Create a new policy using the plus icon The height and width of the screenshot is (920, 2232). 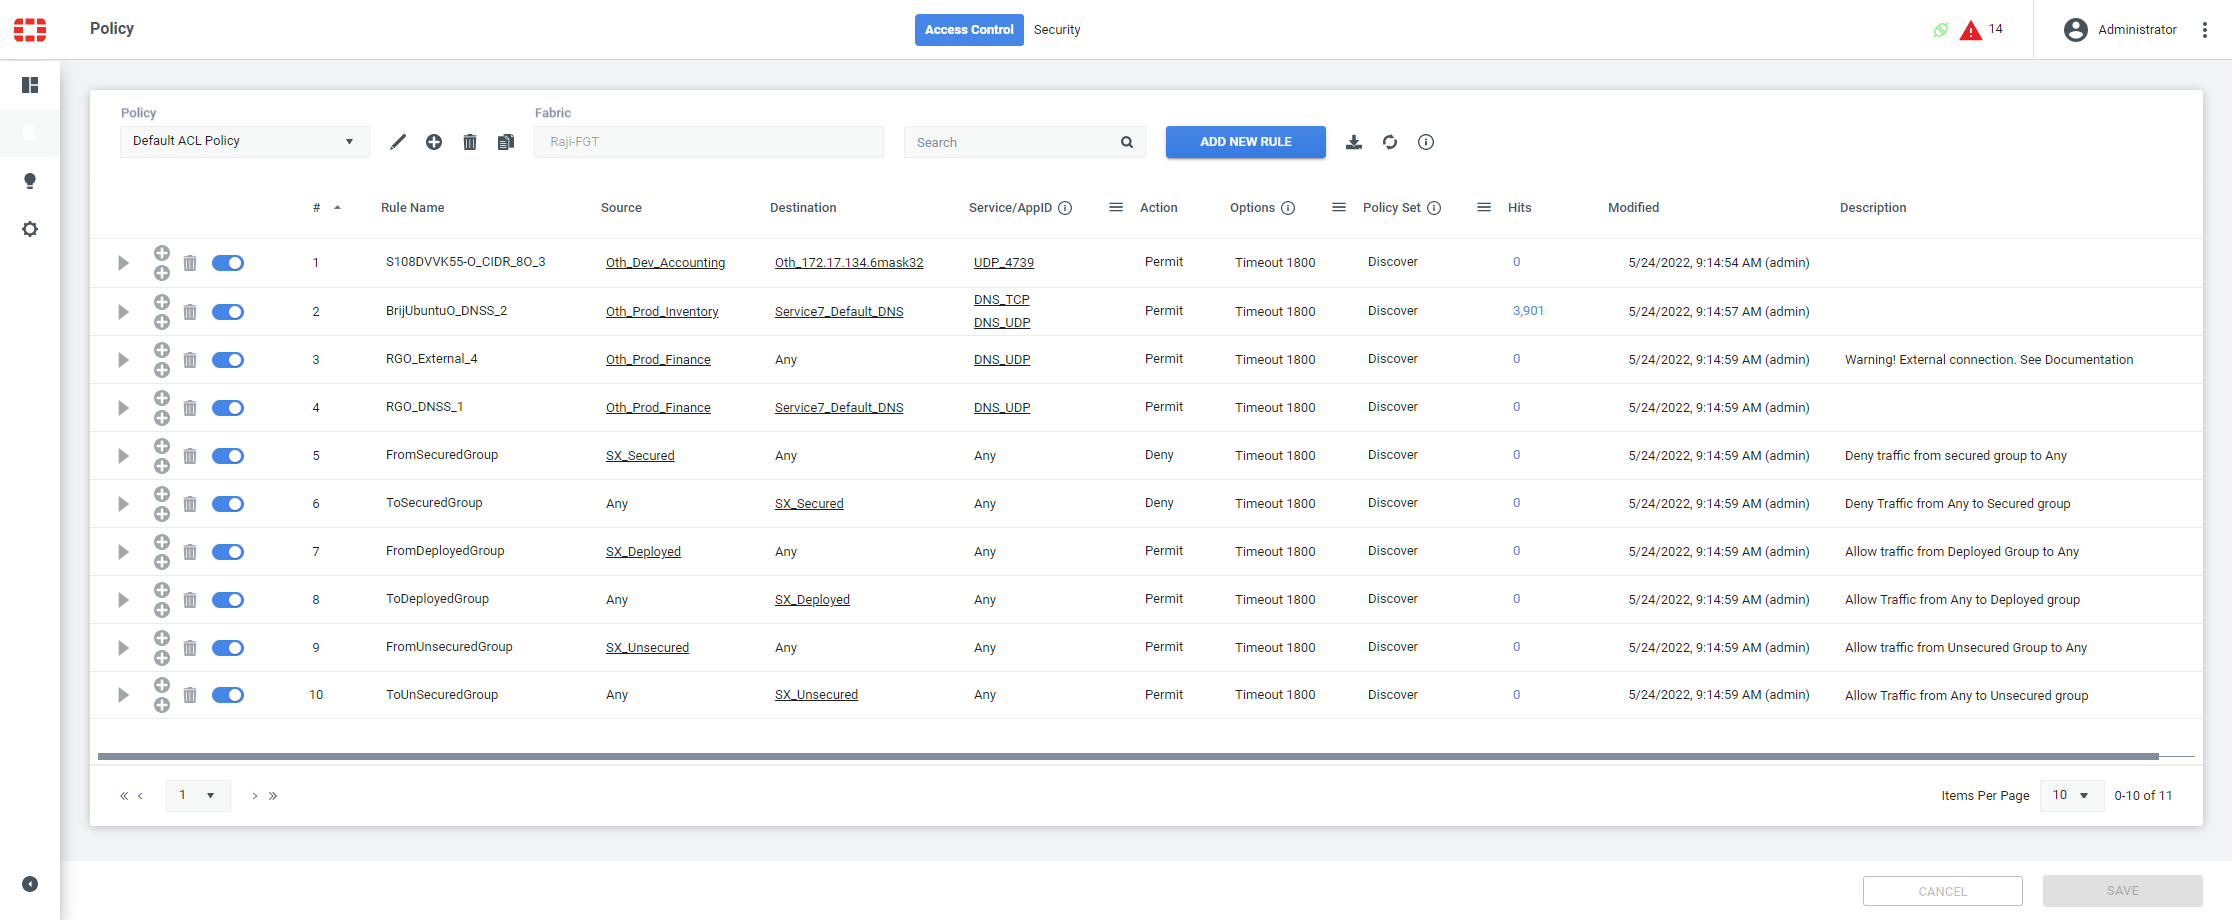tap(434, 142)
